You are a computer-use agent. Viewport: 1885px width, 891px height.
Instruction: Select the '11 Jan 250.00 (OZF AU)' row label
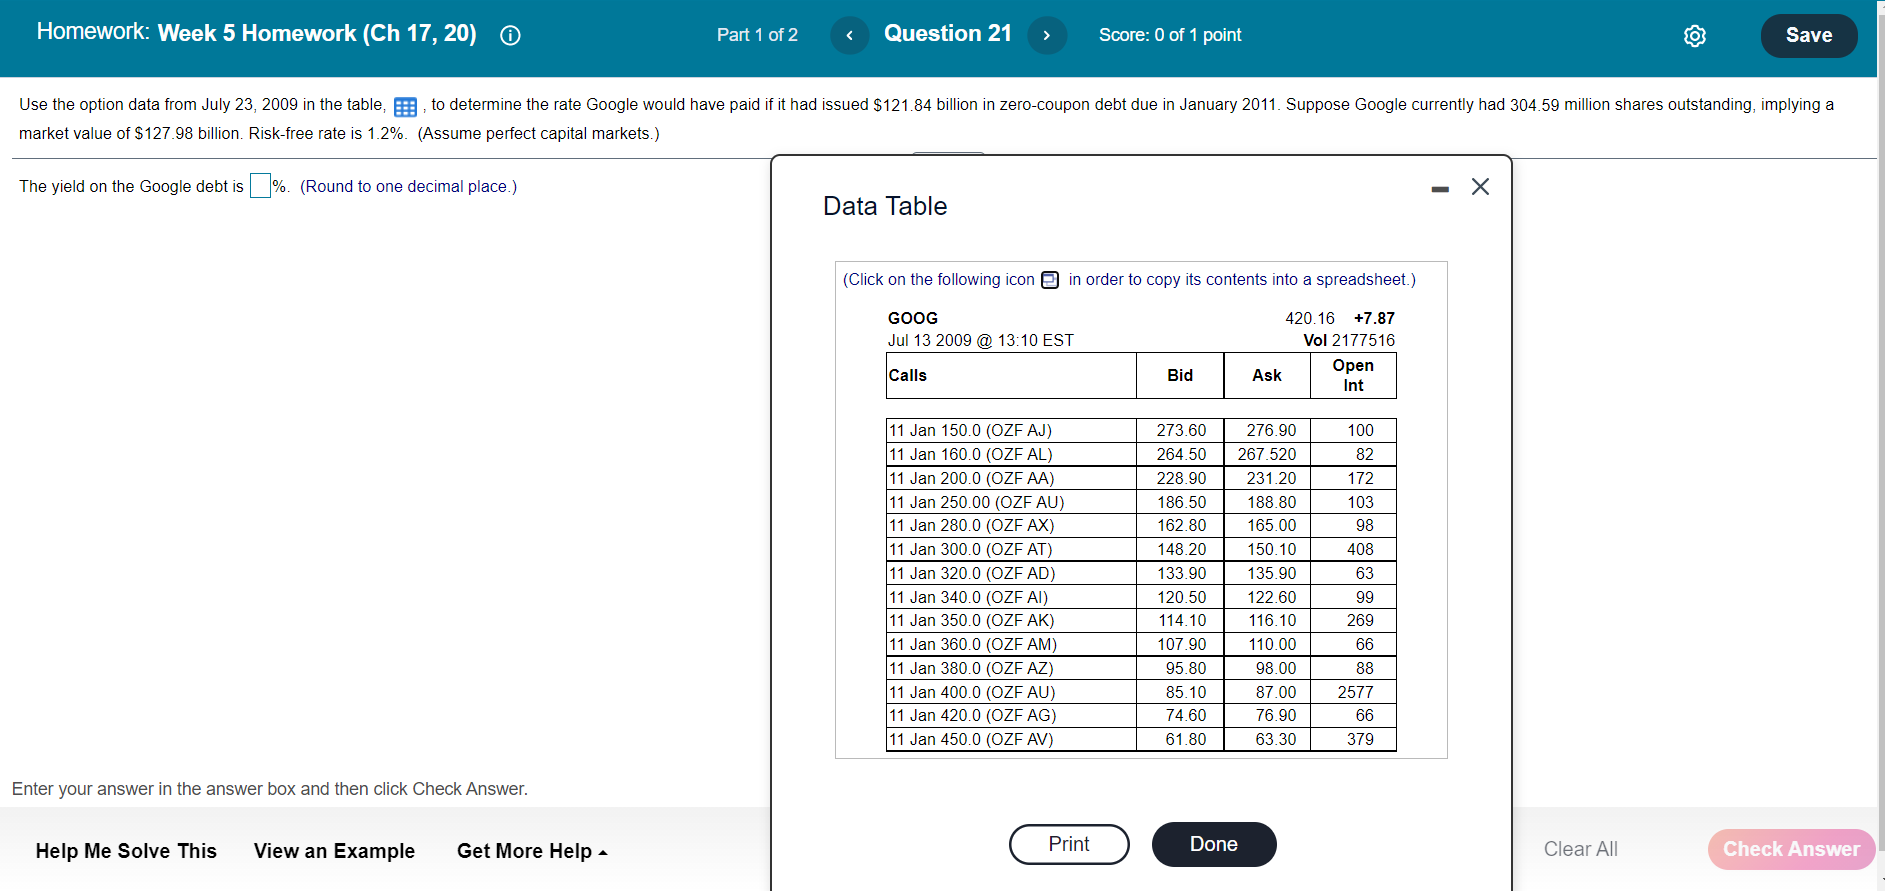click(x=976, y=503)
